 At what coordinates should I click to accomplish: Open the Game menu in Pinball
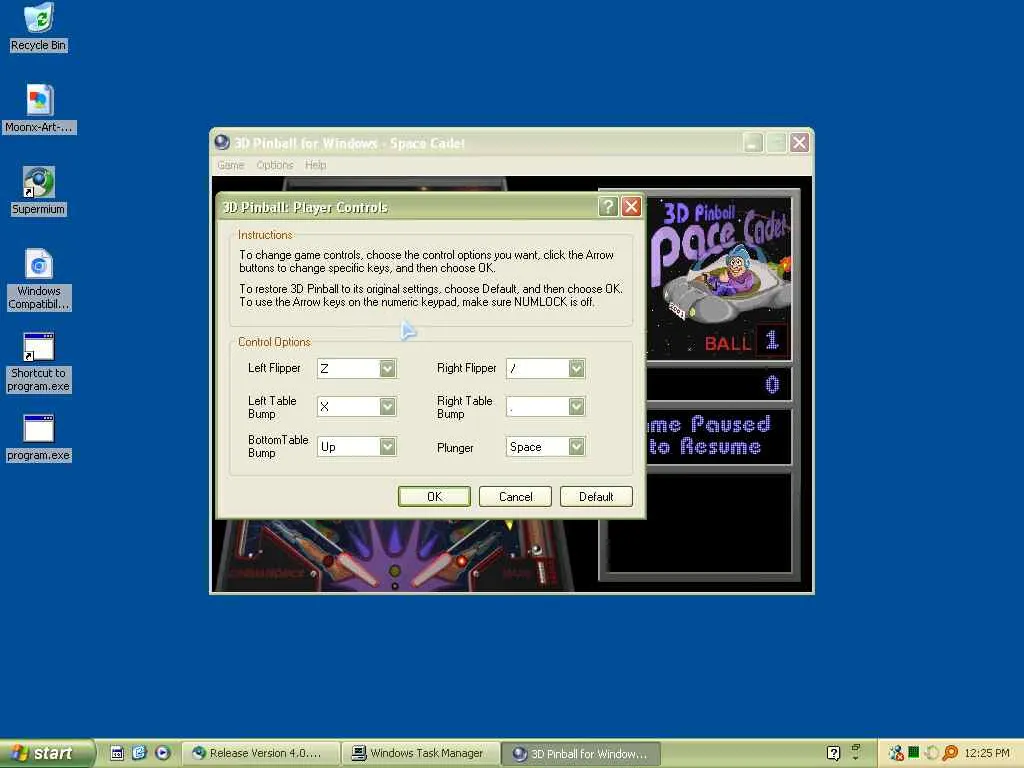(x=231, y=165)
